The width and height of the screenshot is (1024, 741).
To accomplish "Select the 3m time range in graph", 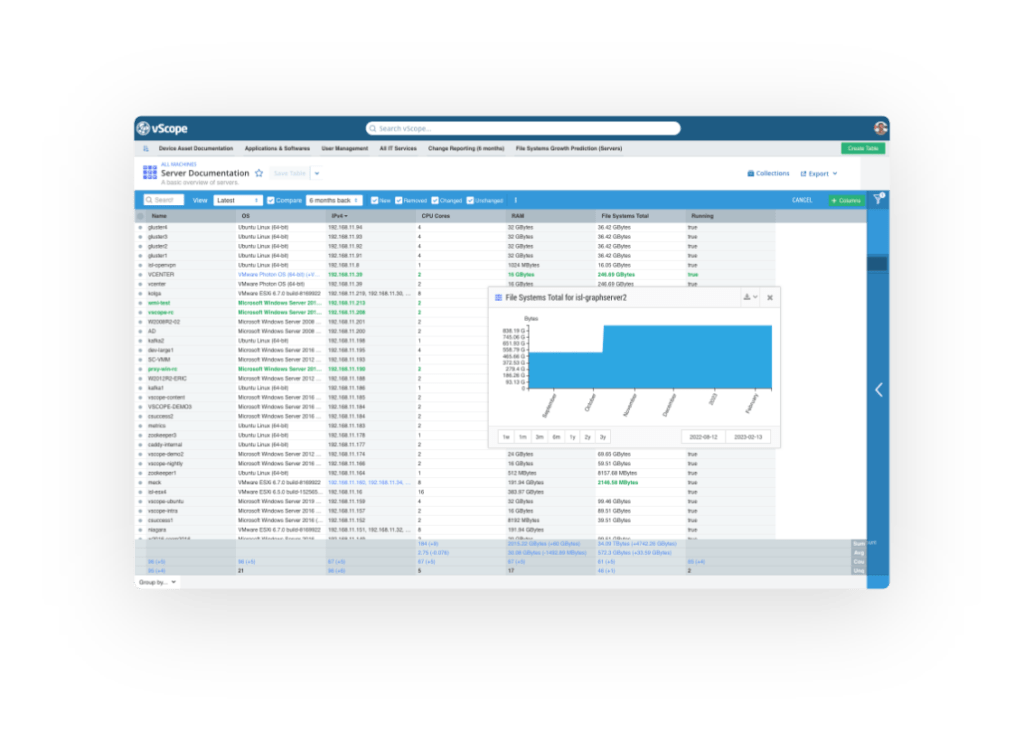I will coord(539,437).
